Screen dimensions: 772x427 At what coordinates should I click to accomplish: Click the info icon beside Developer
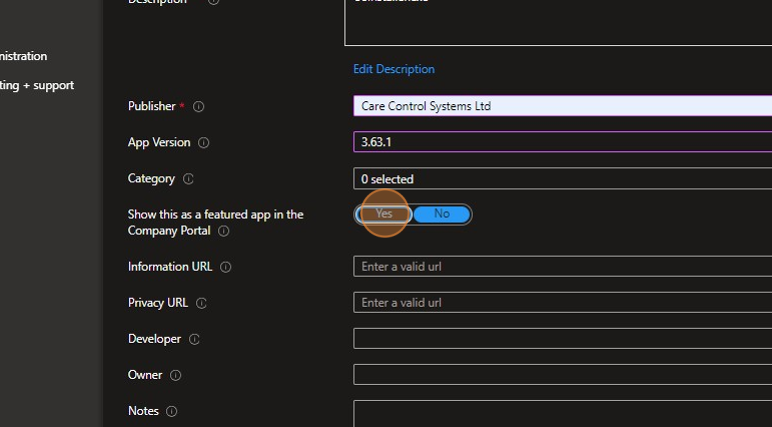[194, 339]
